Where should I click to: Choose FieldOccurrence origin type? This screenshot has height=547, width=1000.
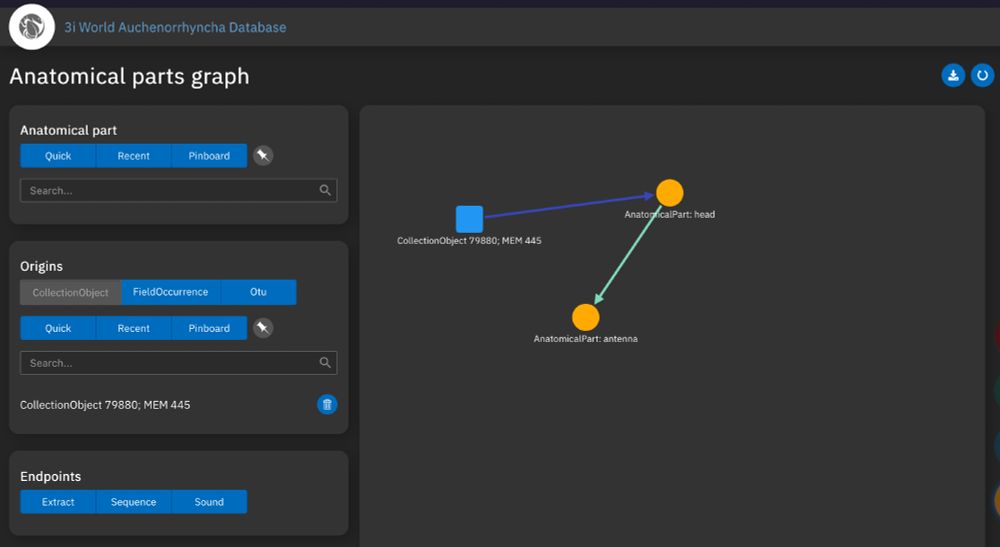coord(170,292)
